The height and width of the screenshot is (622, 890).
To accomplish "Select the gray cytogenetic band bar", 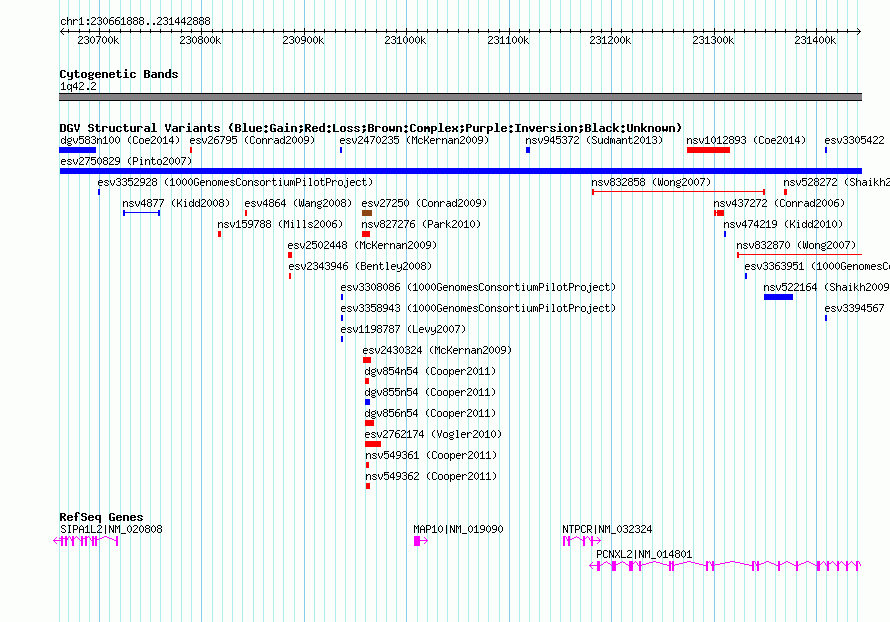I will (461, 97).
